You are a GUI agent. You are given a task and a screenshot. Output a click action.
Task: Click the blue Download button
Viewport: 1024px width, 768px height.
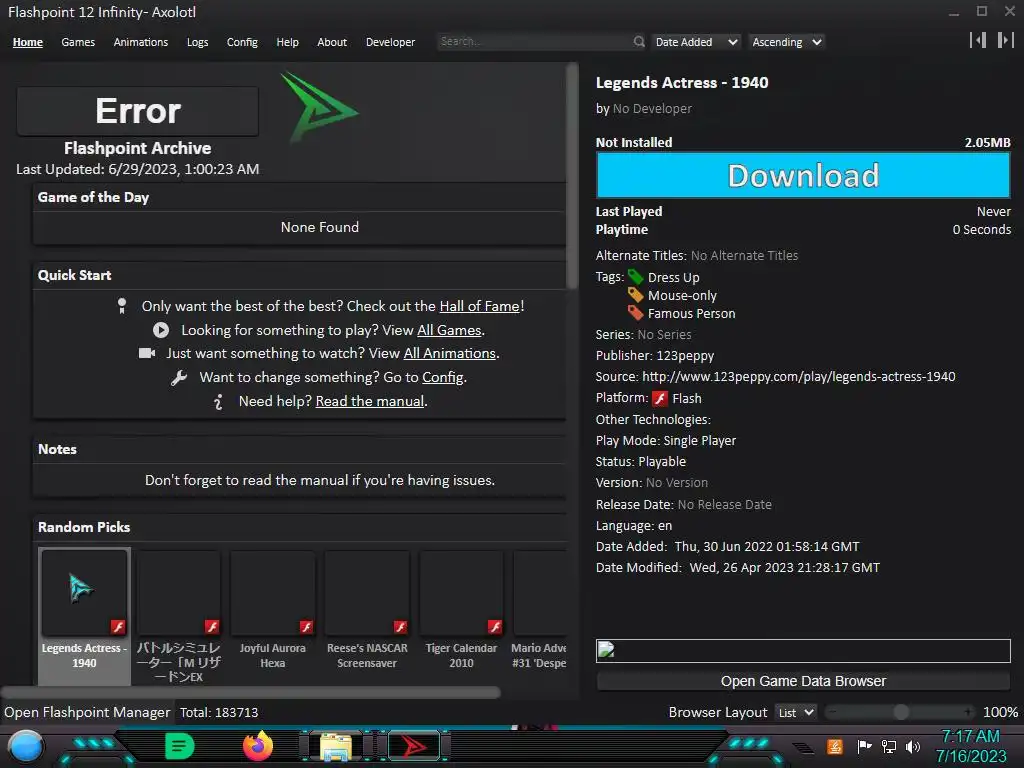pos(803,175)
